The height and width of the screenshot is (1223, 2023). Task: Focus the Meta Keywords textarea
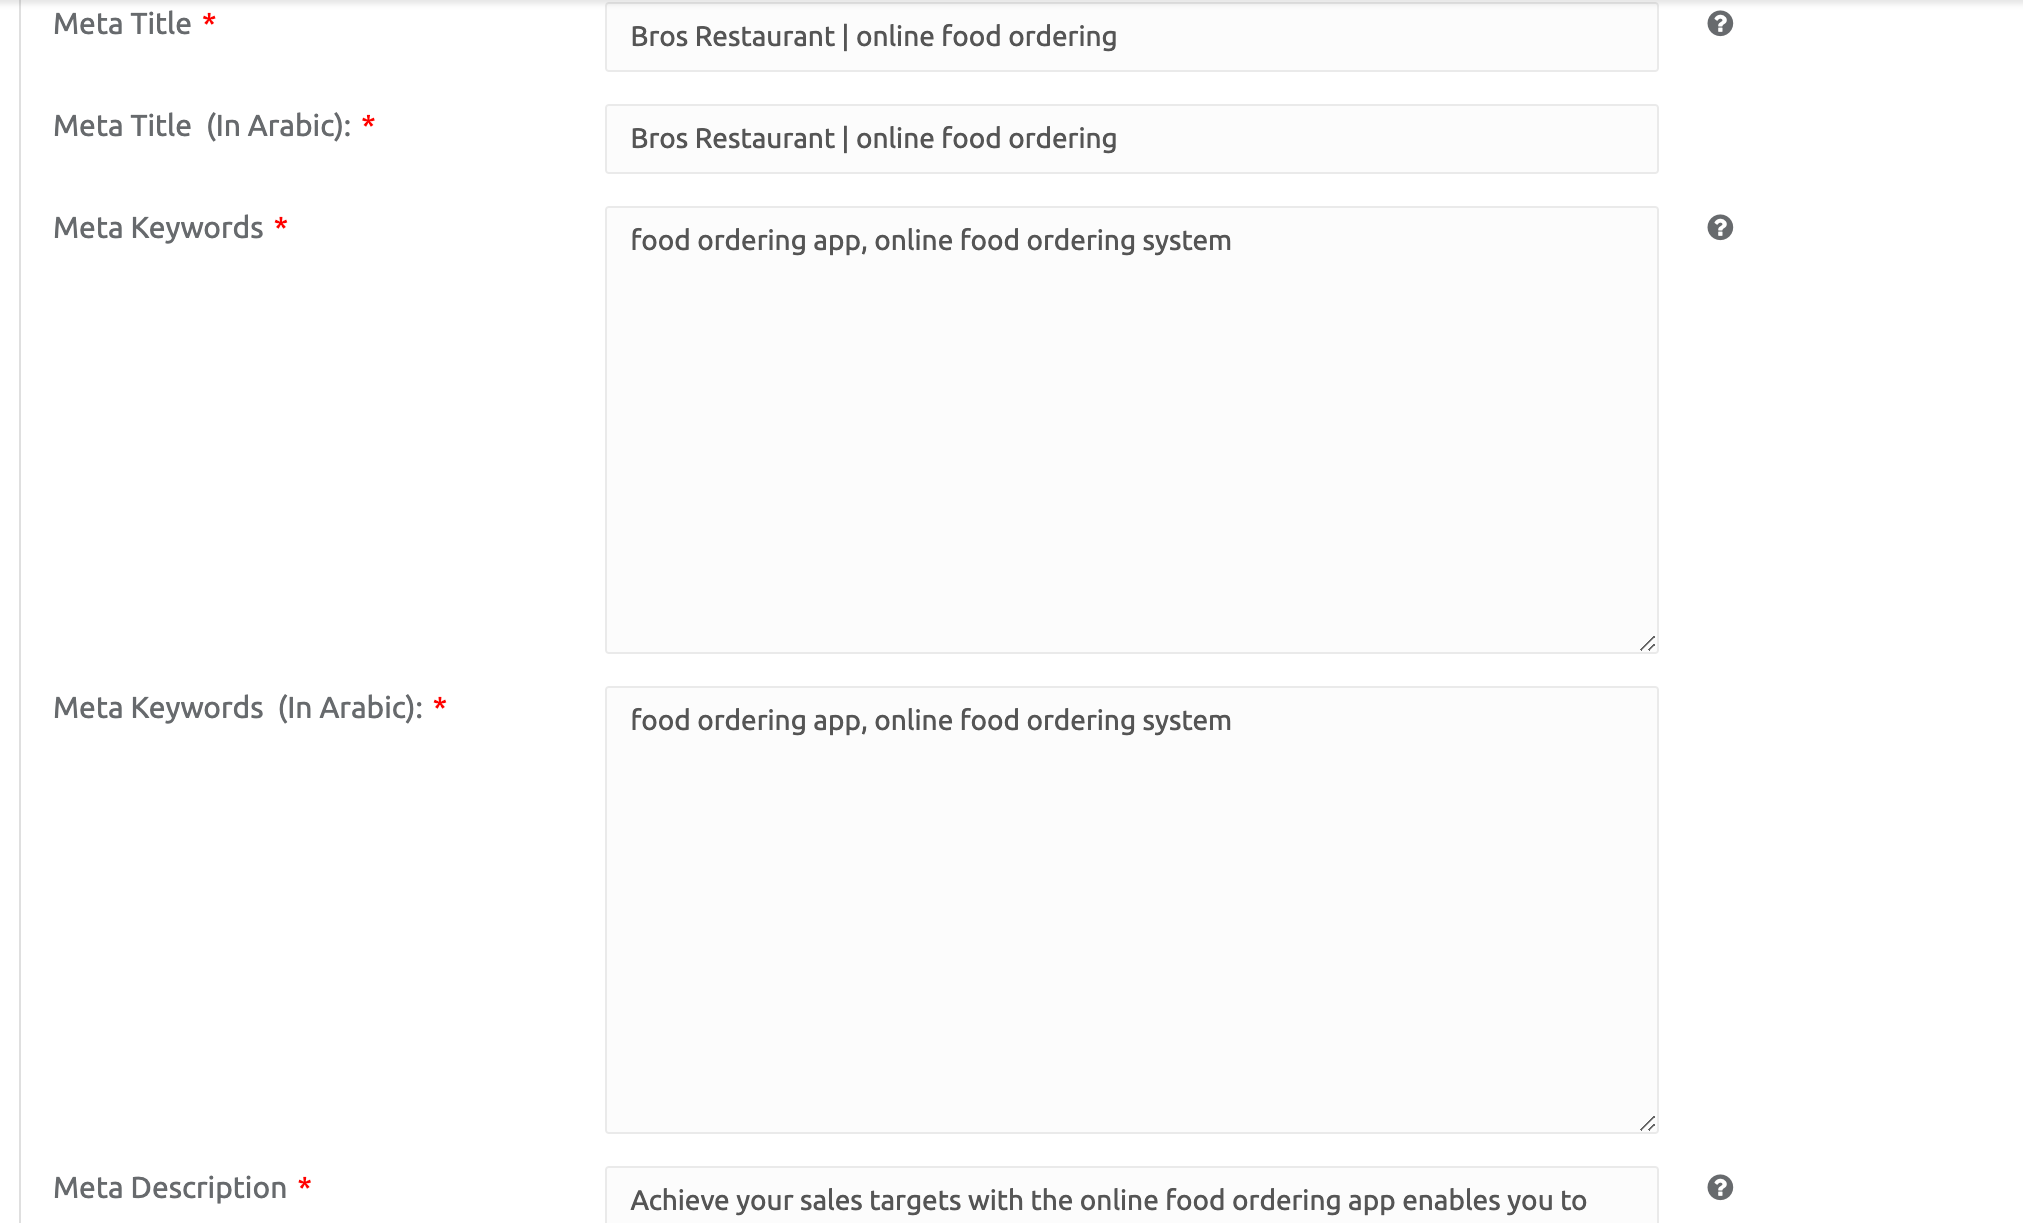point(1130,430)
